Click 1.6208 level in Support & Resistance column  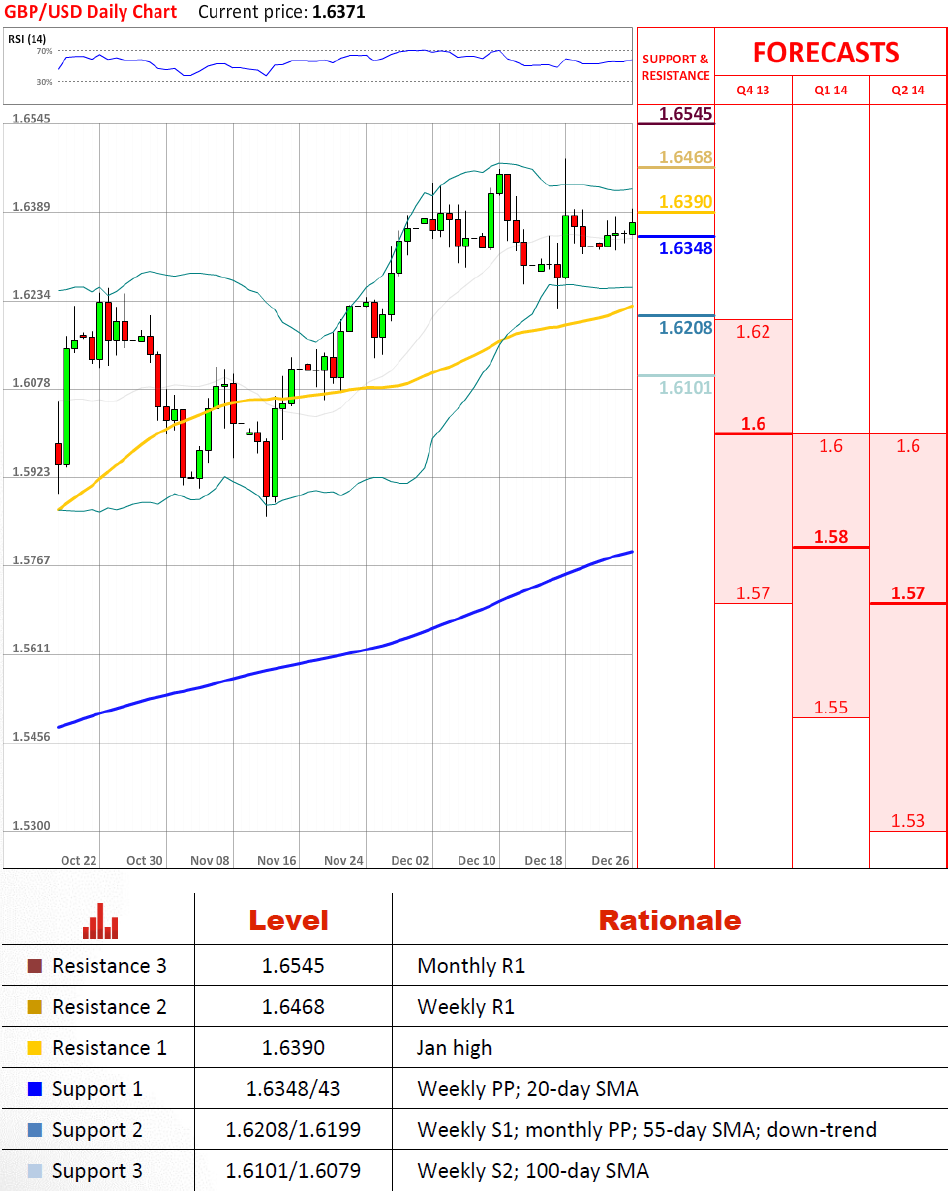pyautogui.click(x=686, y=328)
